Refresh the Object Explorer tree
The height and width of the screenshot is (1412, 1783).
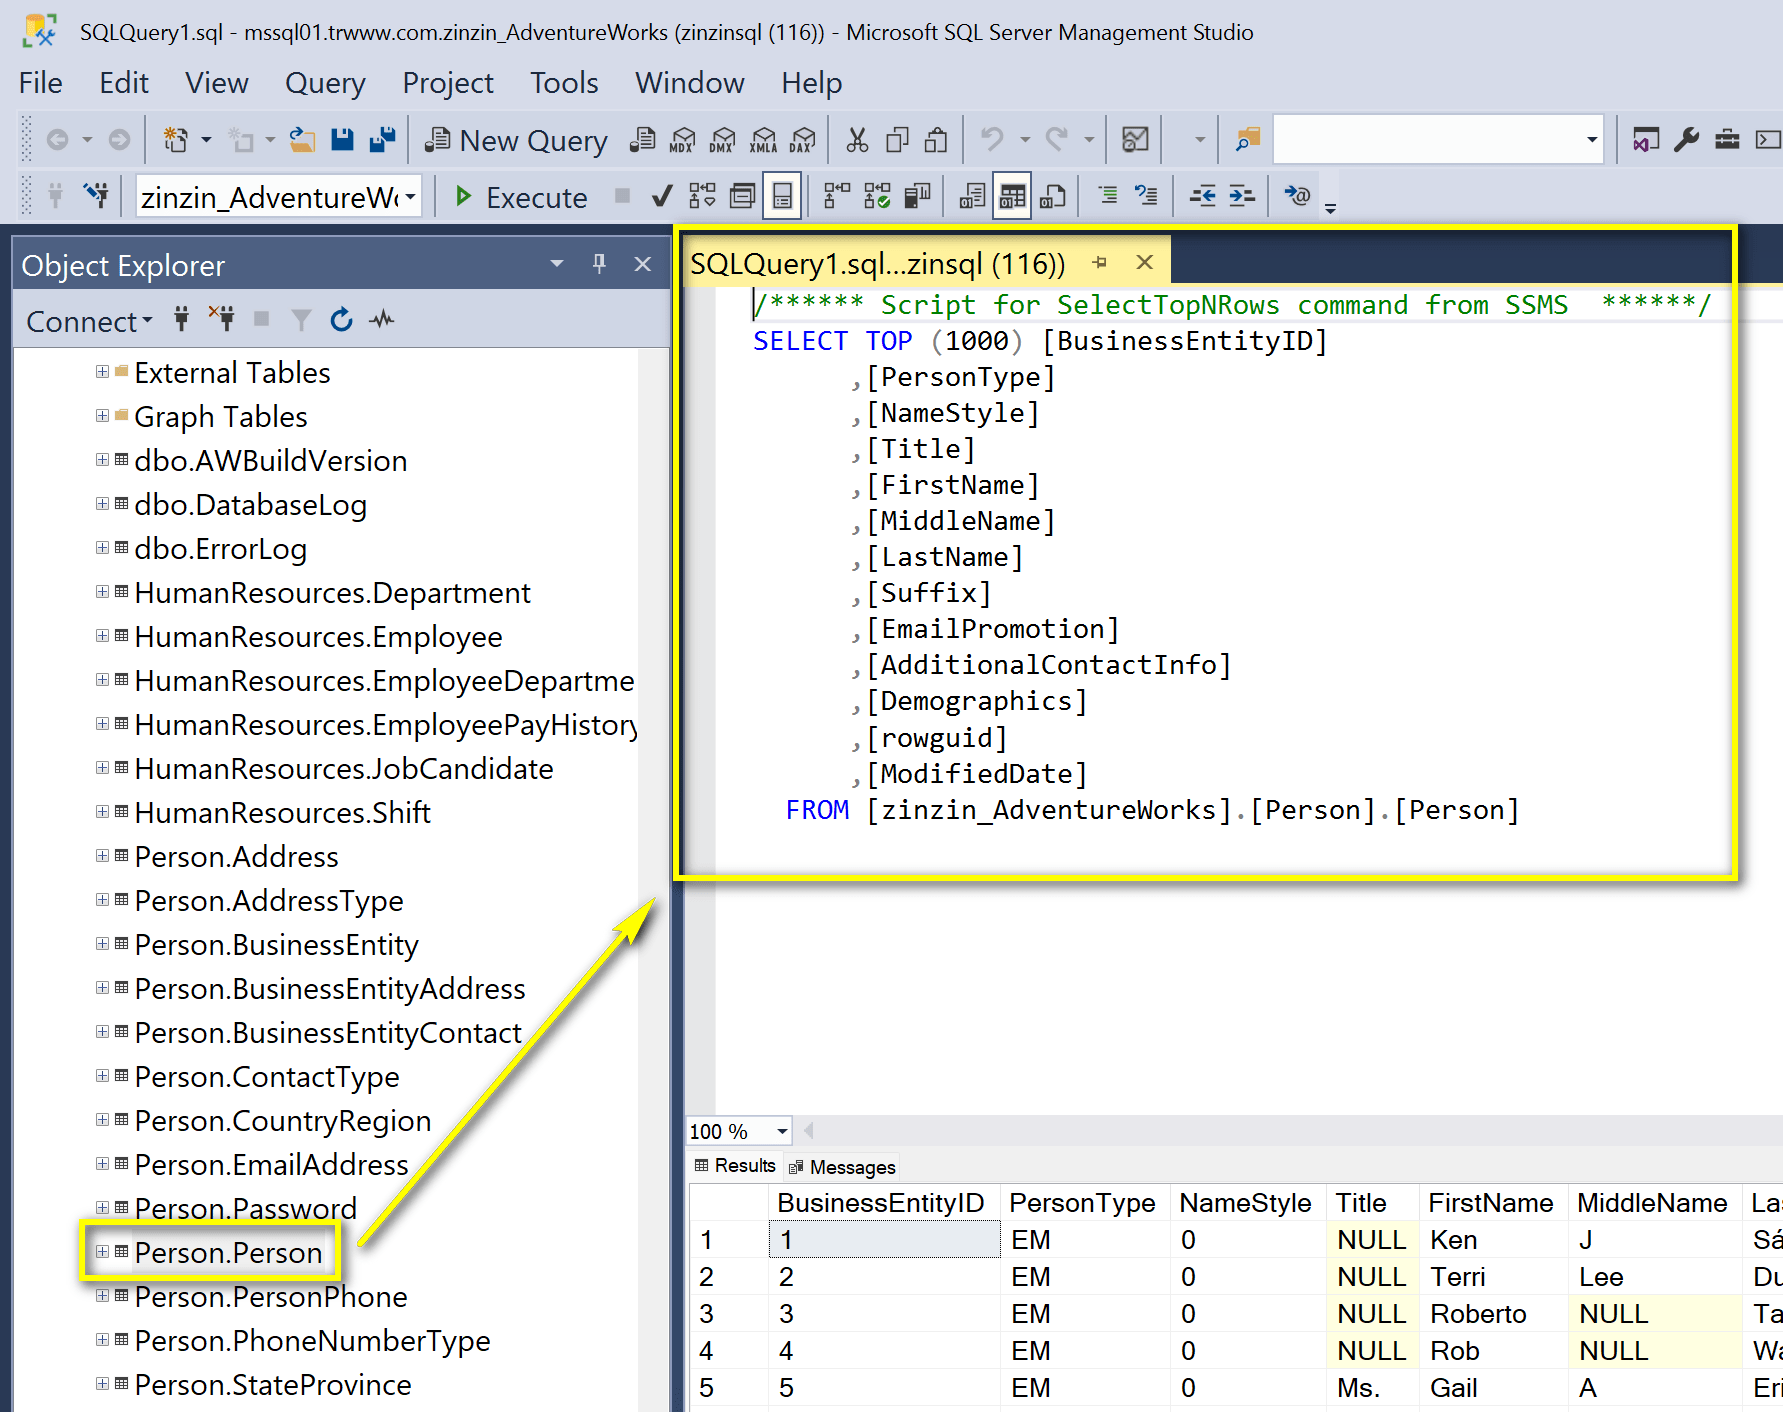[341, 320]
